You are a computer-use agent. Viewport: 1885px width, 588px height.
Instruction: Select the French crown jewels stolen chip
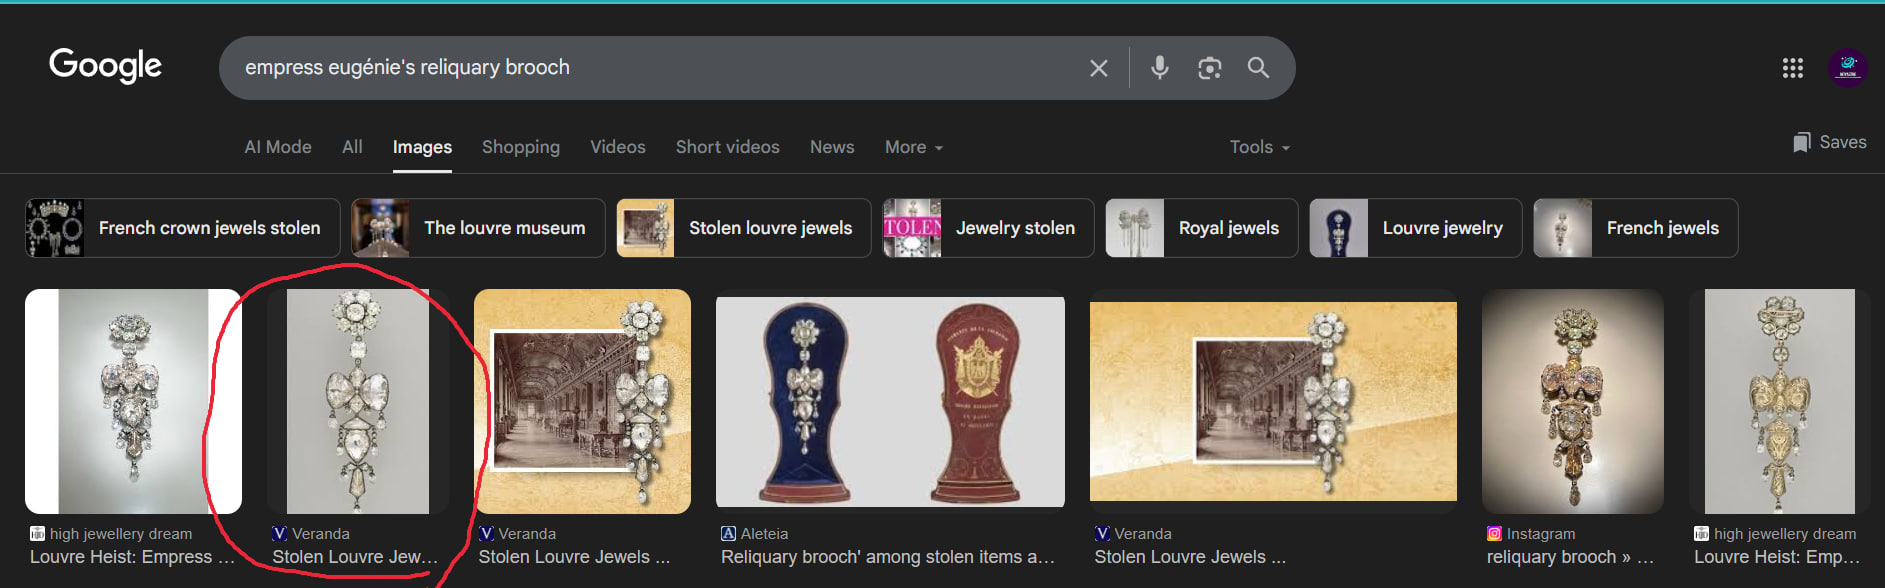tap(183, 228)
